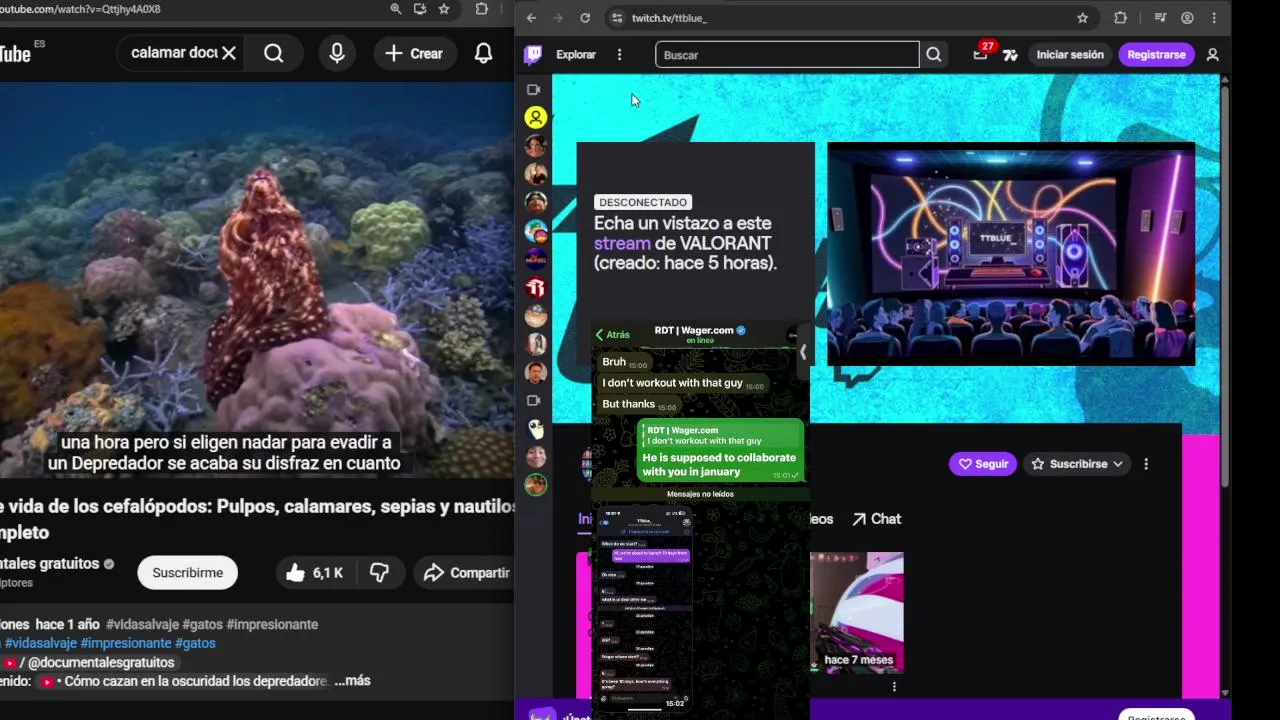Screen dimensions: 1280x720
Task: Click the verified badge next to channel name
Action: coord(109,564)
